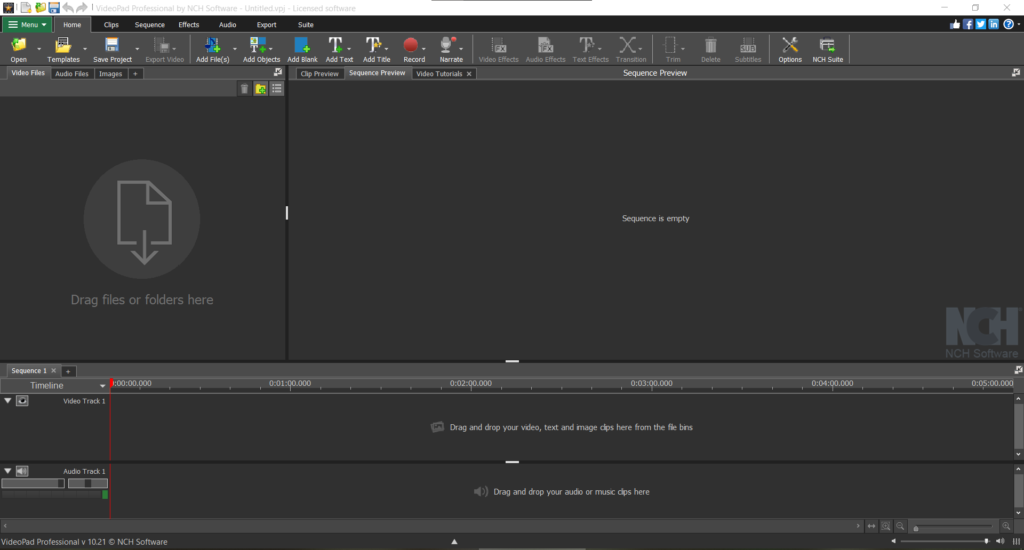Click the Narrate microphone icon
1024x550 pixels.
(450, 46)
